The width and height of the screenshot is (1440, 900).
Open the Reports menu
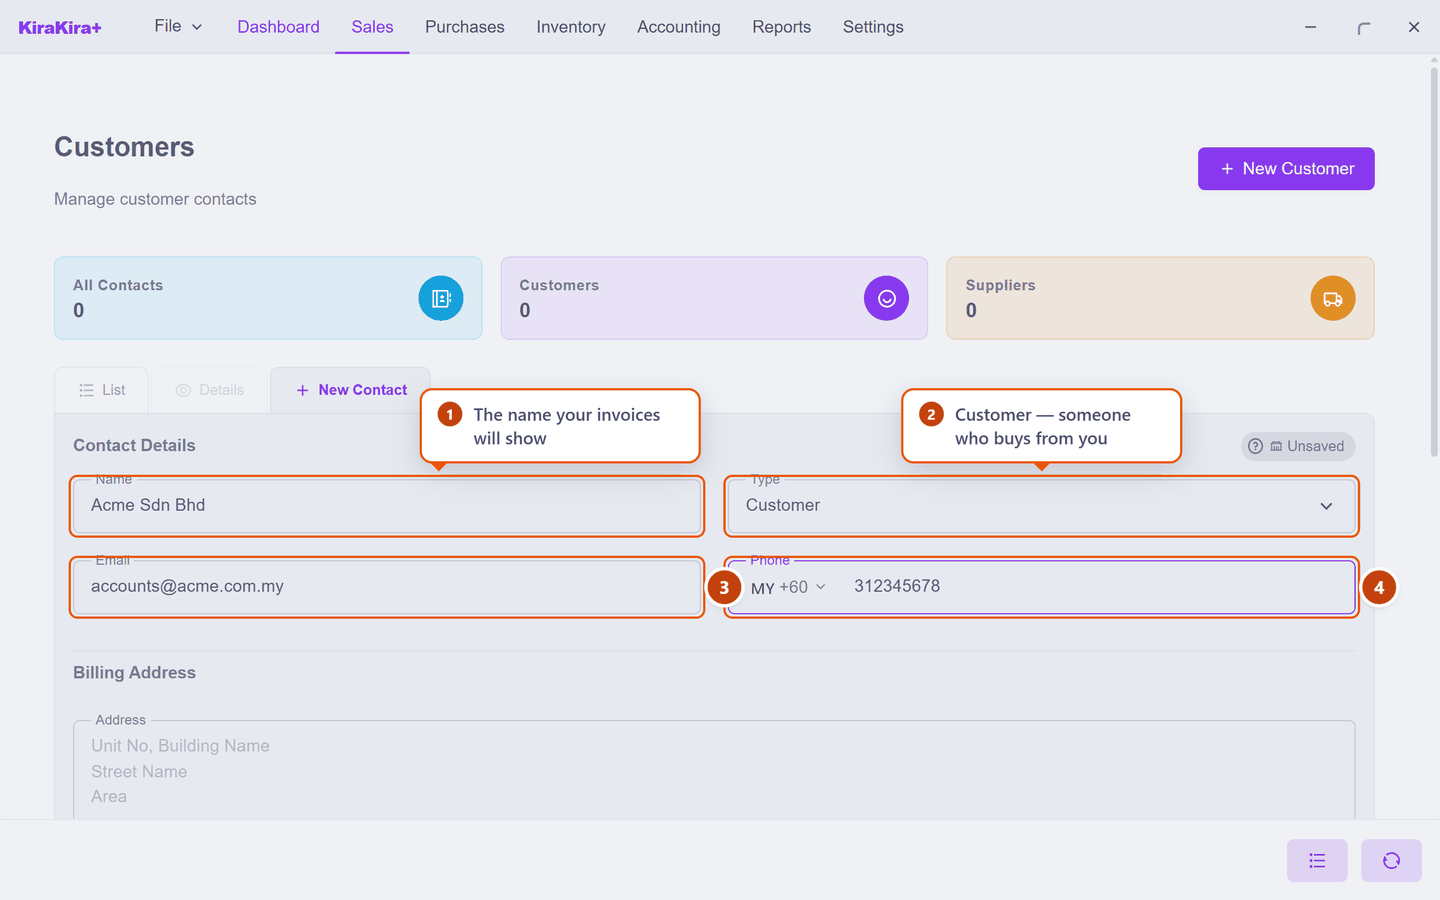point(781,27)
